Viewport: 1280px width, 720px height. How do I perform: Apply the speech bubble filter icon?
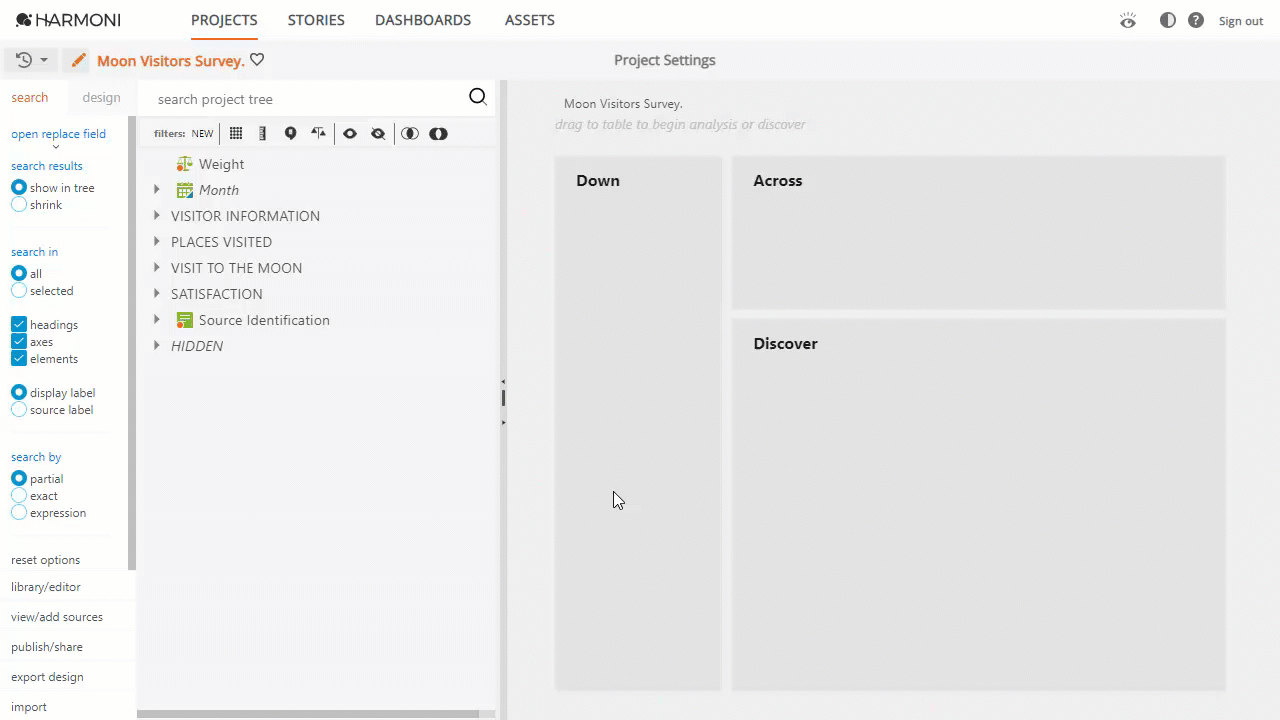[290, 133]
